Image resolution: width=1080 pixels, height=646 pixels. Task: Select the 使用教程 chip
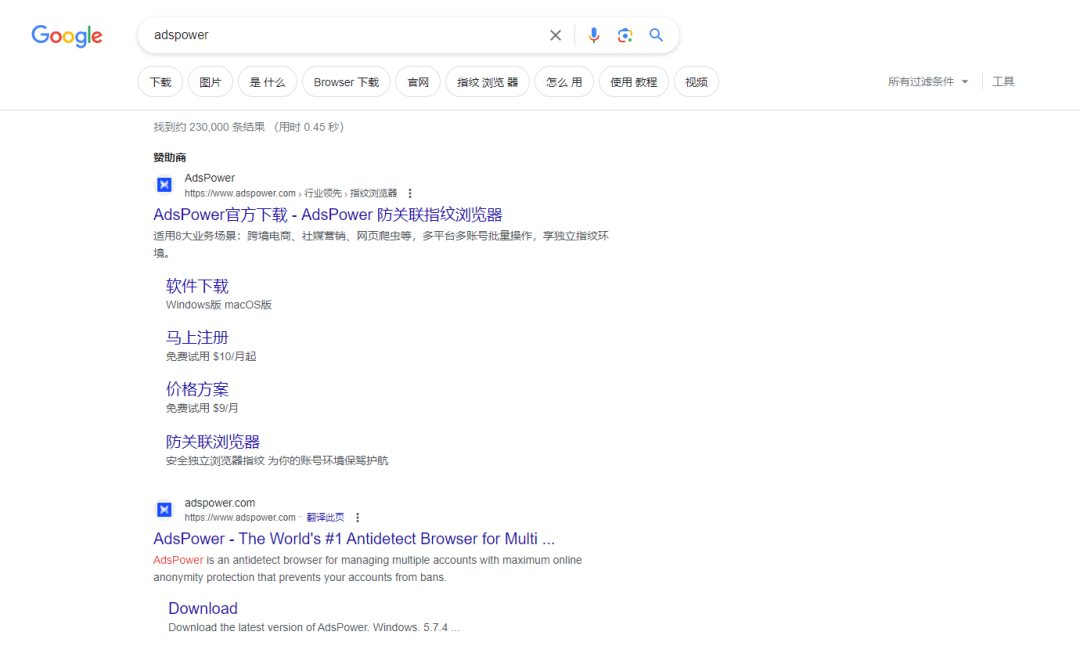pyautogui.click(x=633, y=81)
